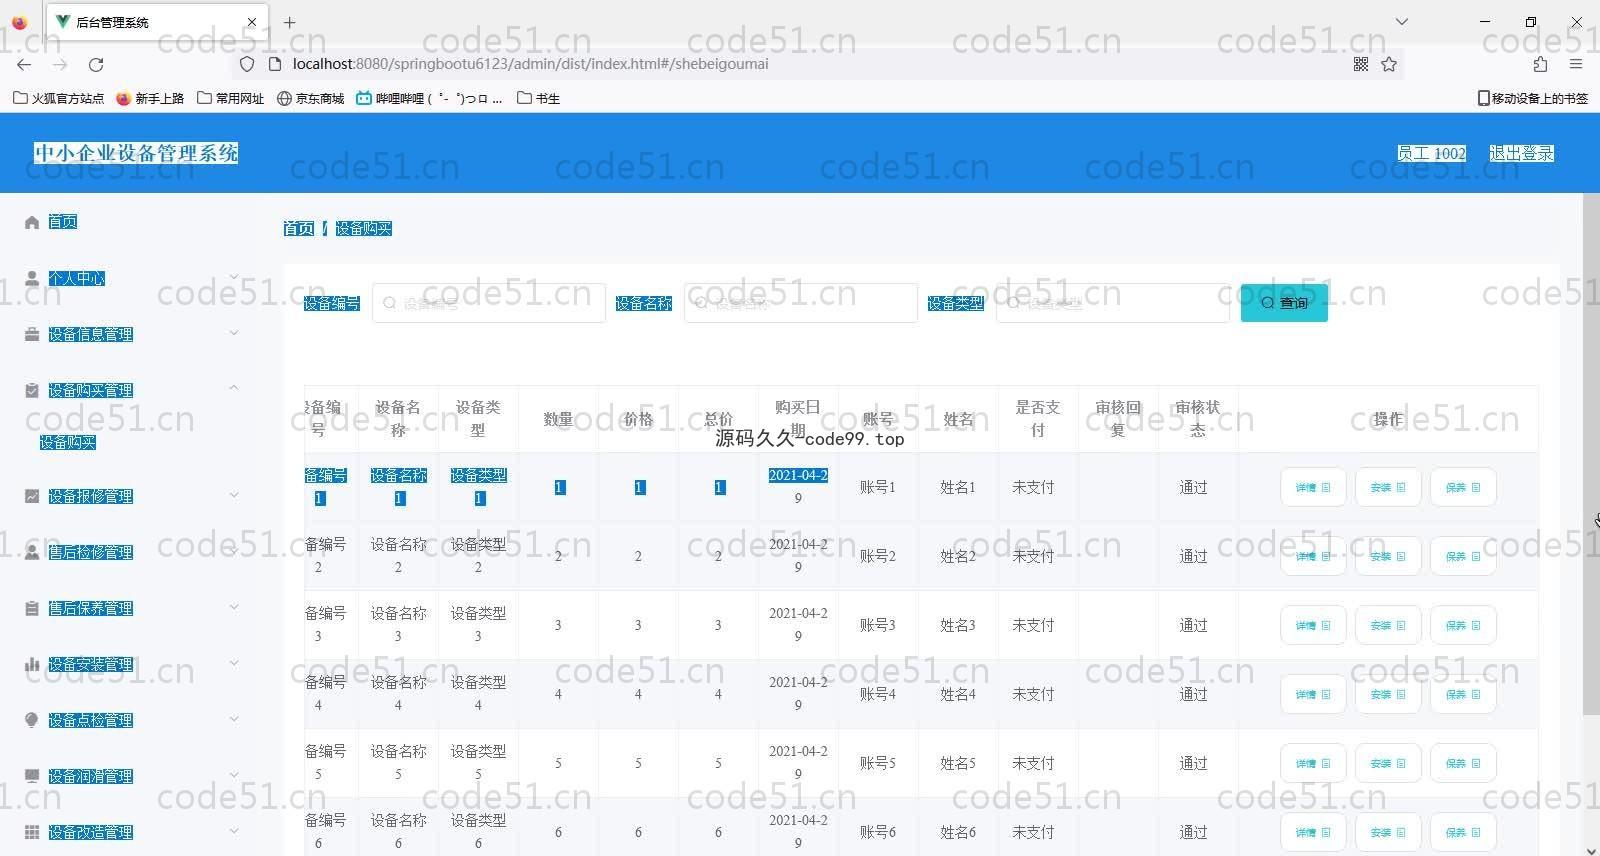Expand the 设备润滑管理 chevron
Image resolution: width=1600 pixels, height=856 pixels.
pos(234,775)
